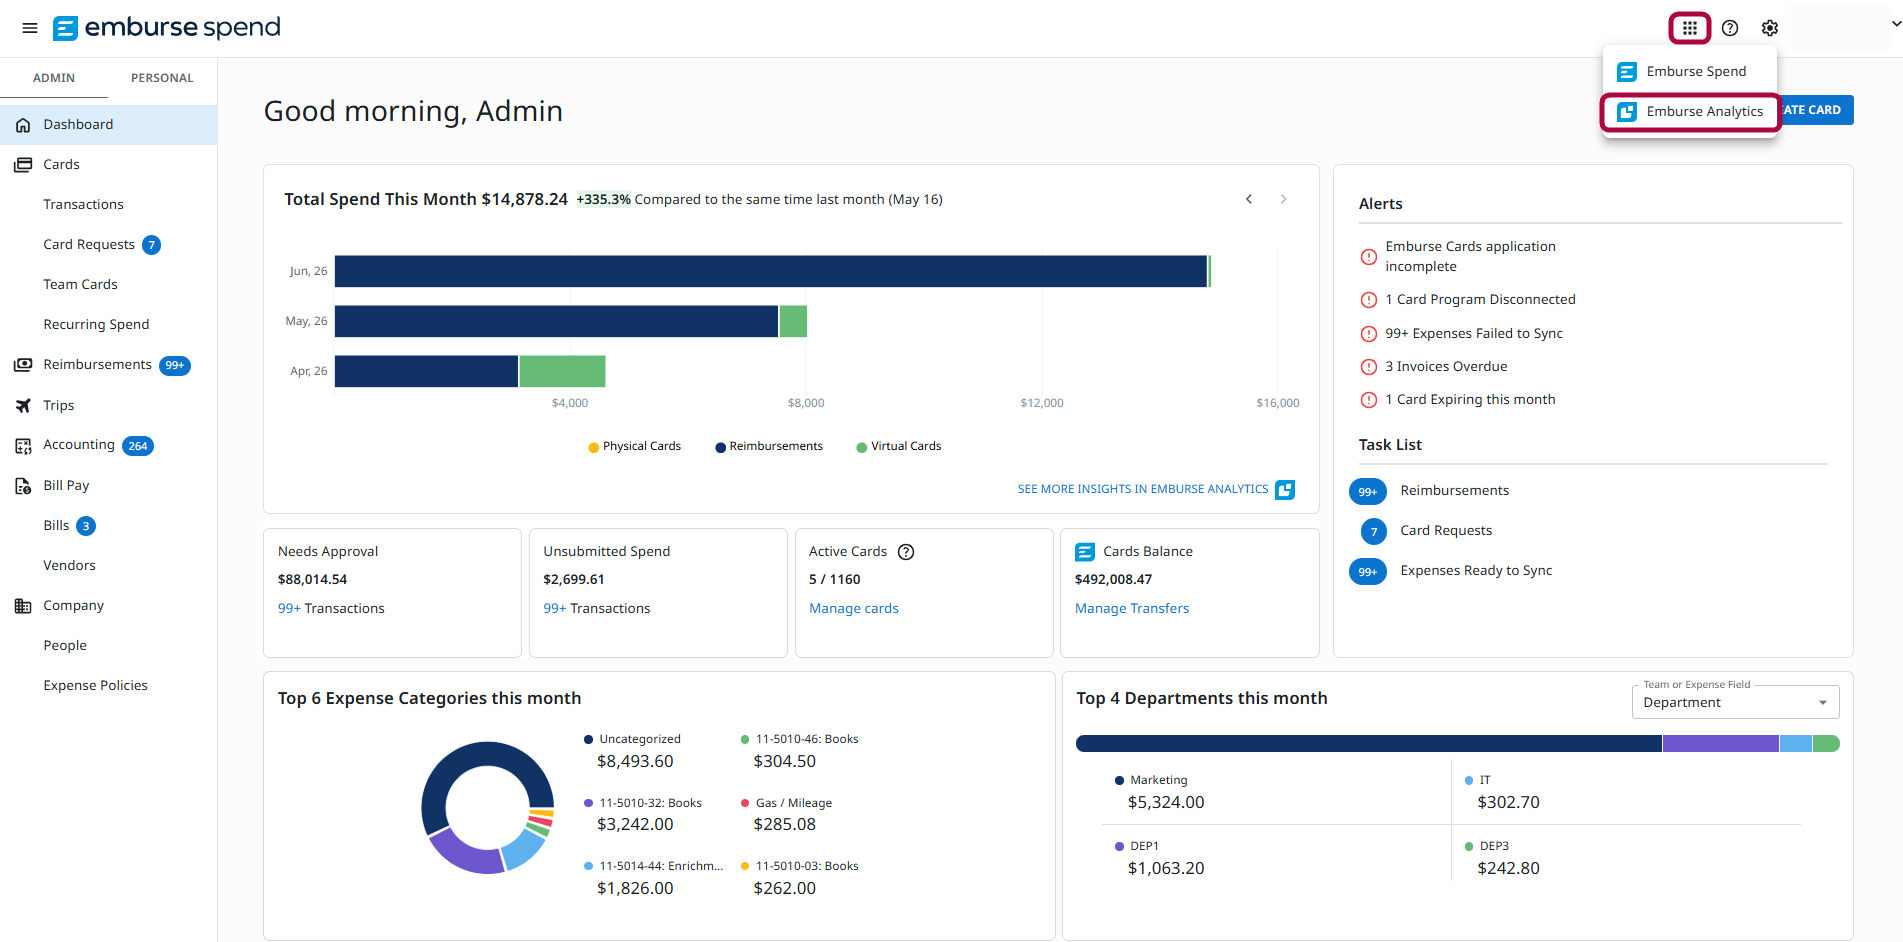Select the Gas / Mileage category entry

pos(794,803)
